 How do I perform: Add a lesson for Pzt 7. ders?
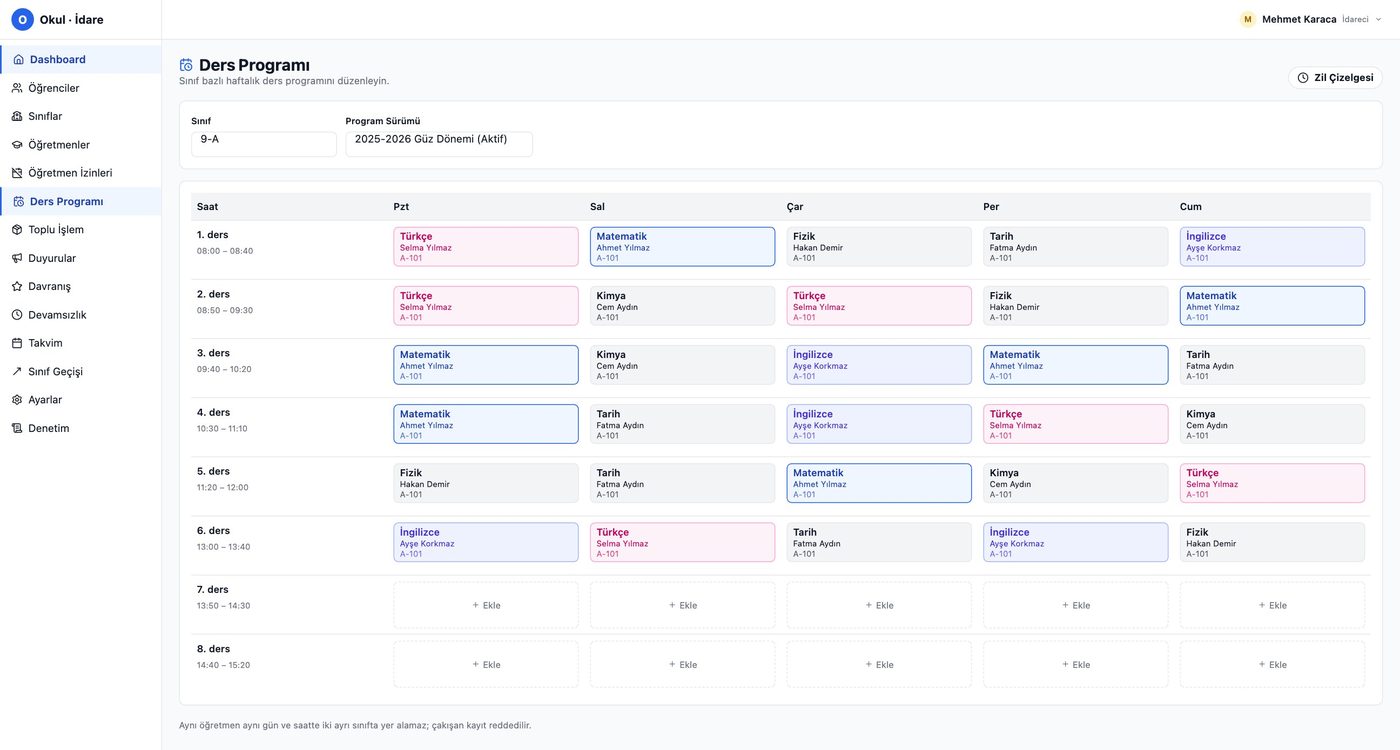click(x=486, y=606)
